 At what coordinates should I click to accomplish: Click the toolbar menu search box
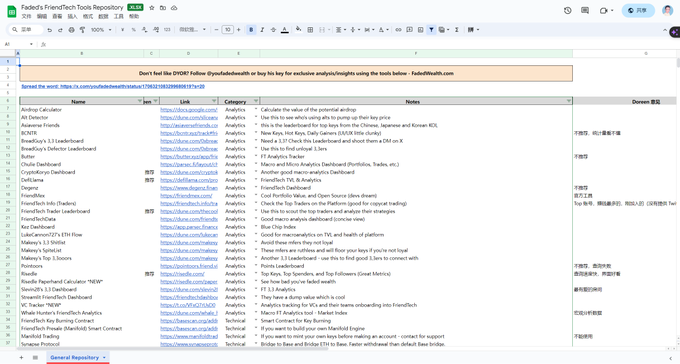coord(26,30)
